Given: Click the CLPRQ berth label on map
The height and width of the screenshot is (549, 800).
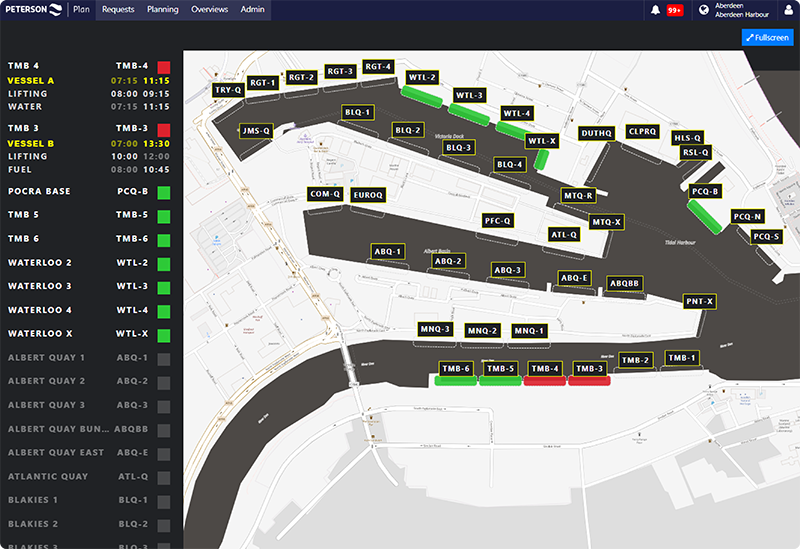Looking at the screenshot, I should click(642, 132).
